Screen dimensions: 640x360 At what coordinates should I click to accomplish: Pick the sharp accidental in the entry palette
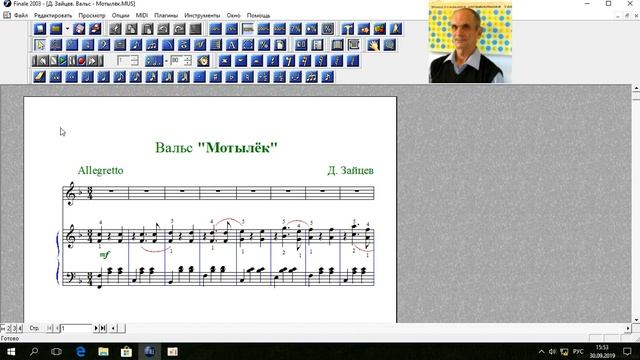click(x=216, y=76)
